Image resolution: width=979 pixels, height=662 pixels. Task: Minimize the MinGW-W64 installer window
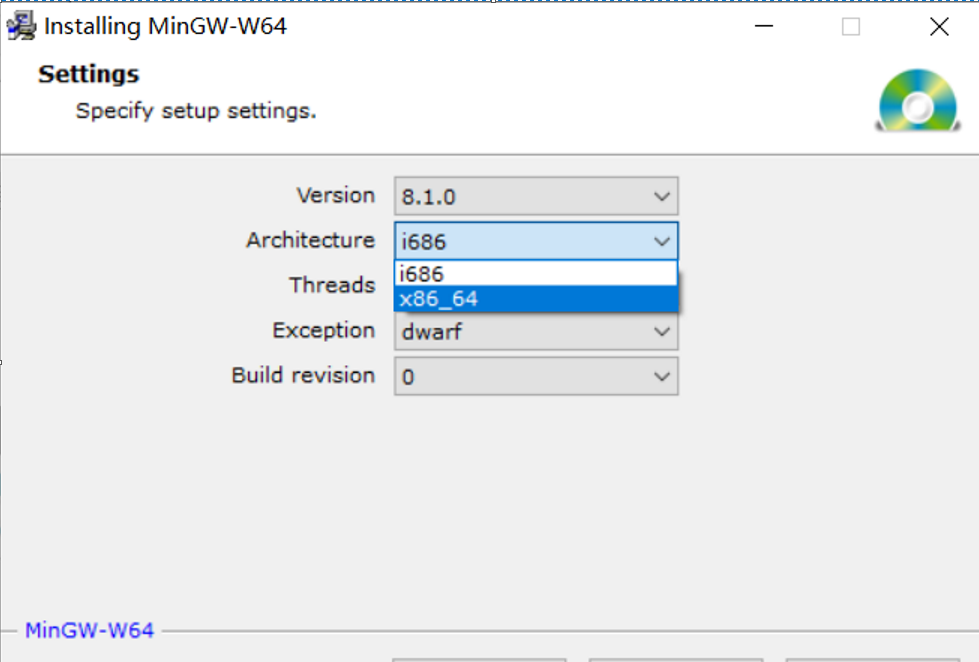click(x=763, y=27)
